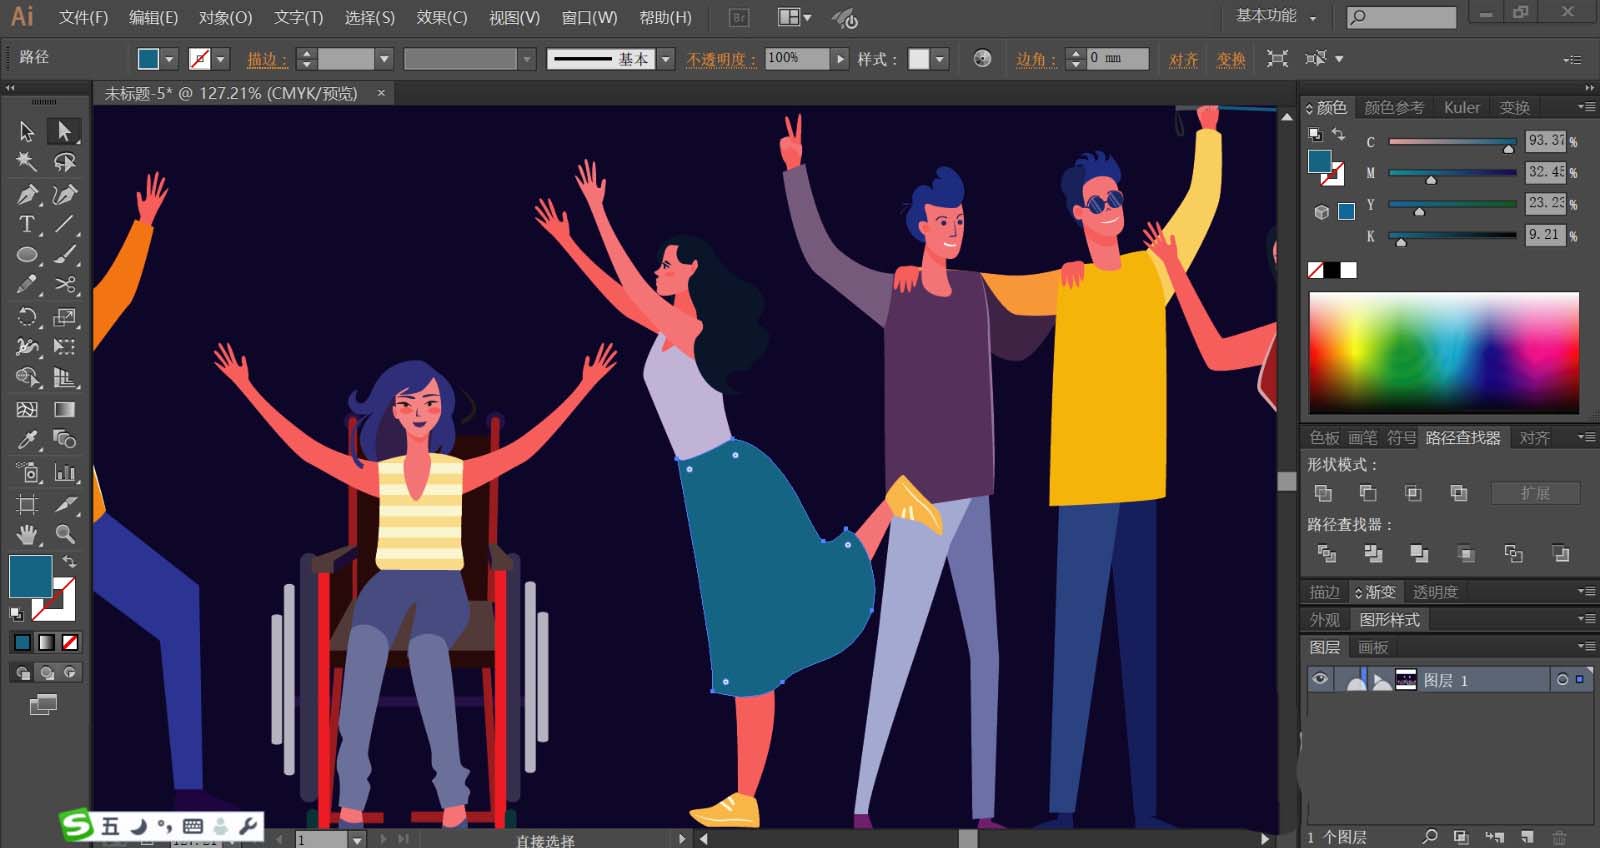Click the Unite shape mode icon

[1323, 493]
